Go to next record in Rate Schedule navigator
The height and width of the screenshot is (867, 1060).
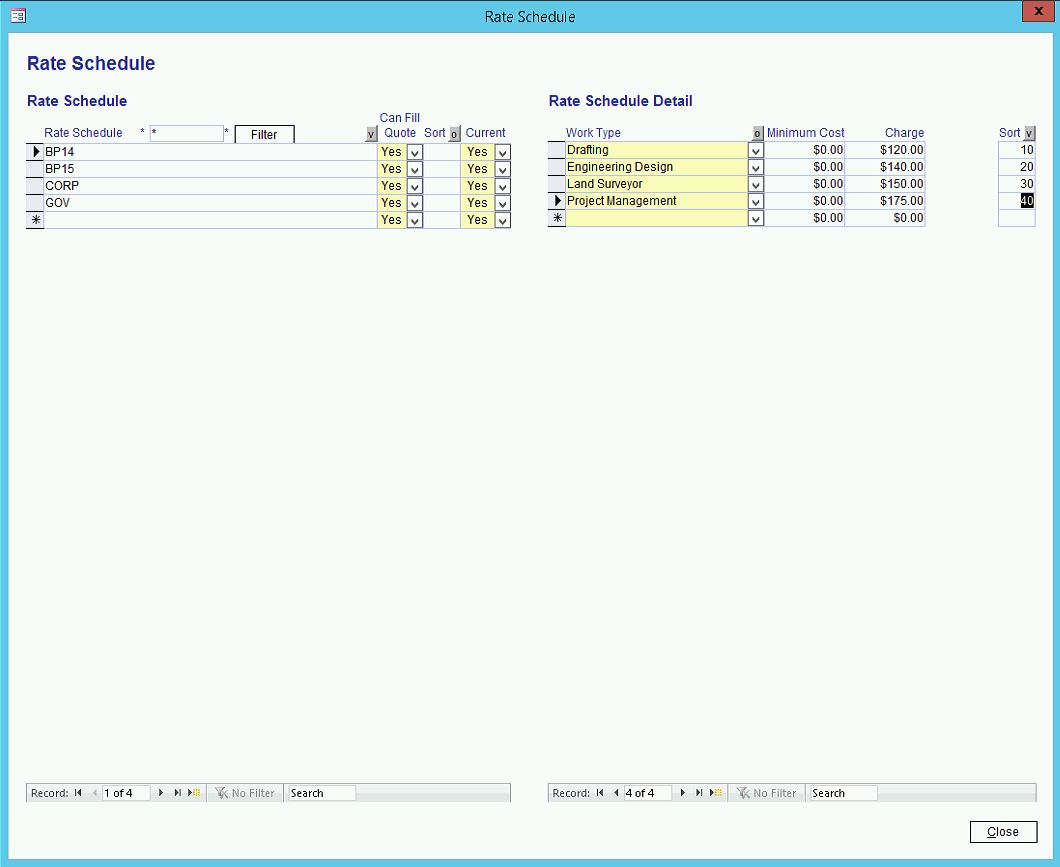161,793
